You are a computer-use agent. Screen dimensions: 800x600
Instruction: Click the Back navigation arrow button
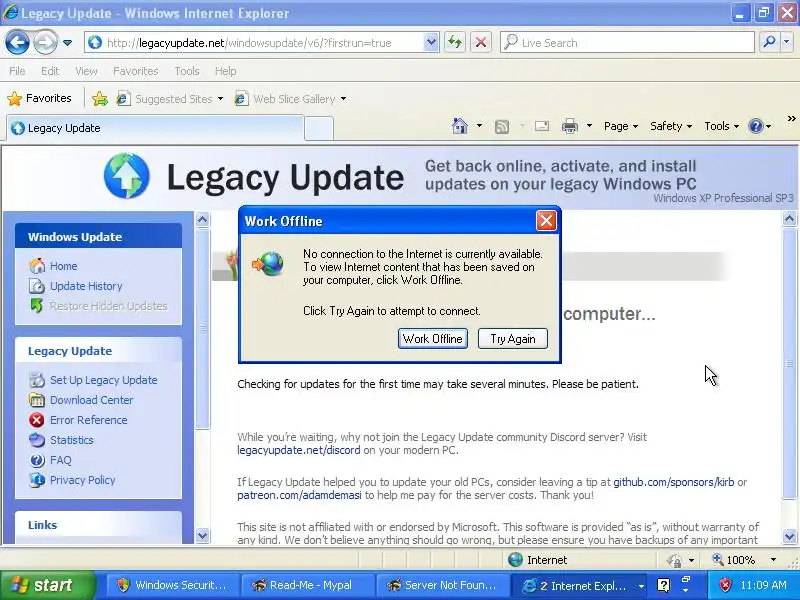tap(17, 42)
